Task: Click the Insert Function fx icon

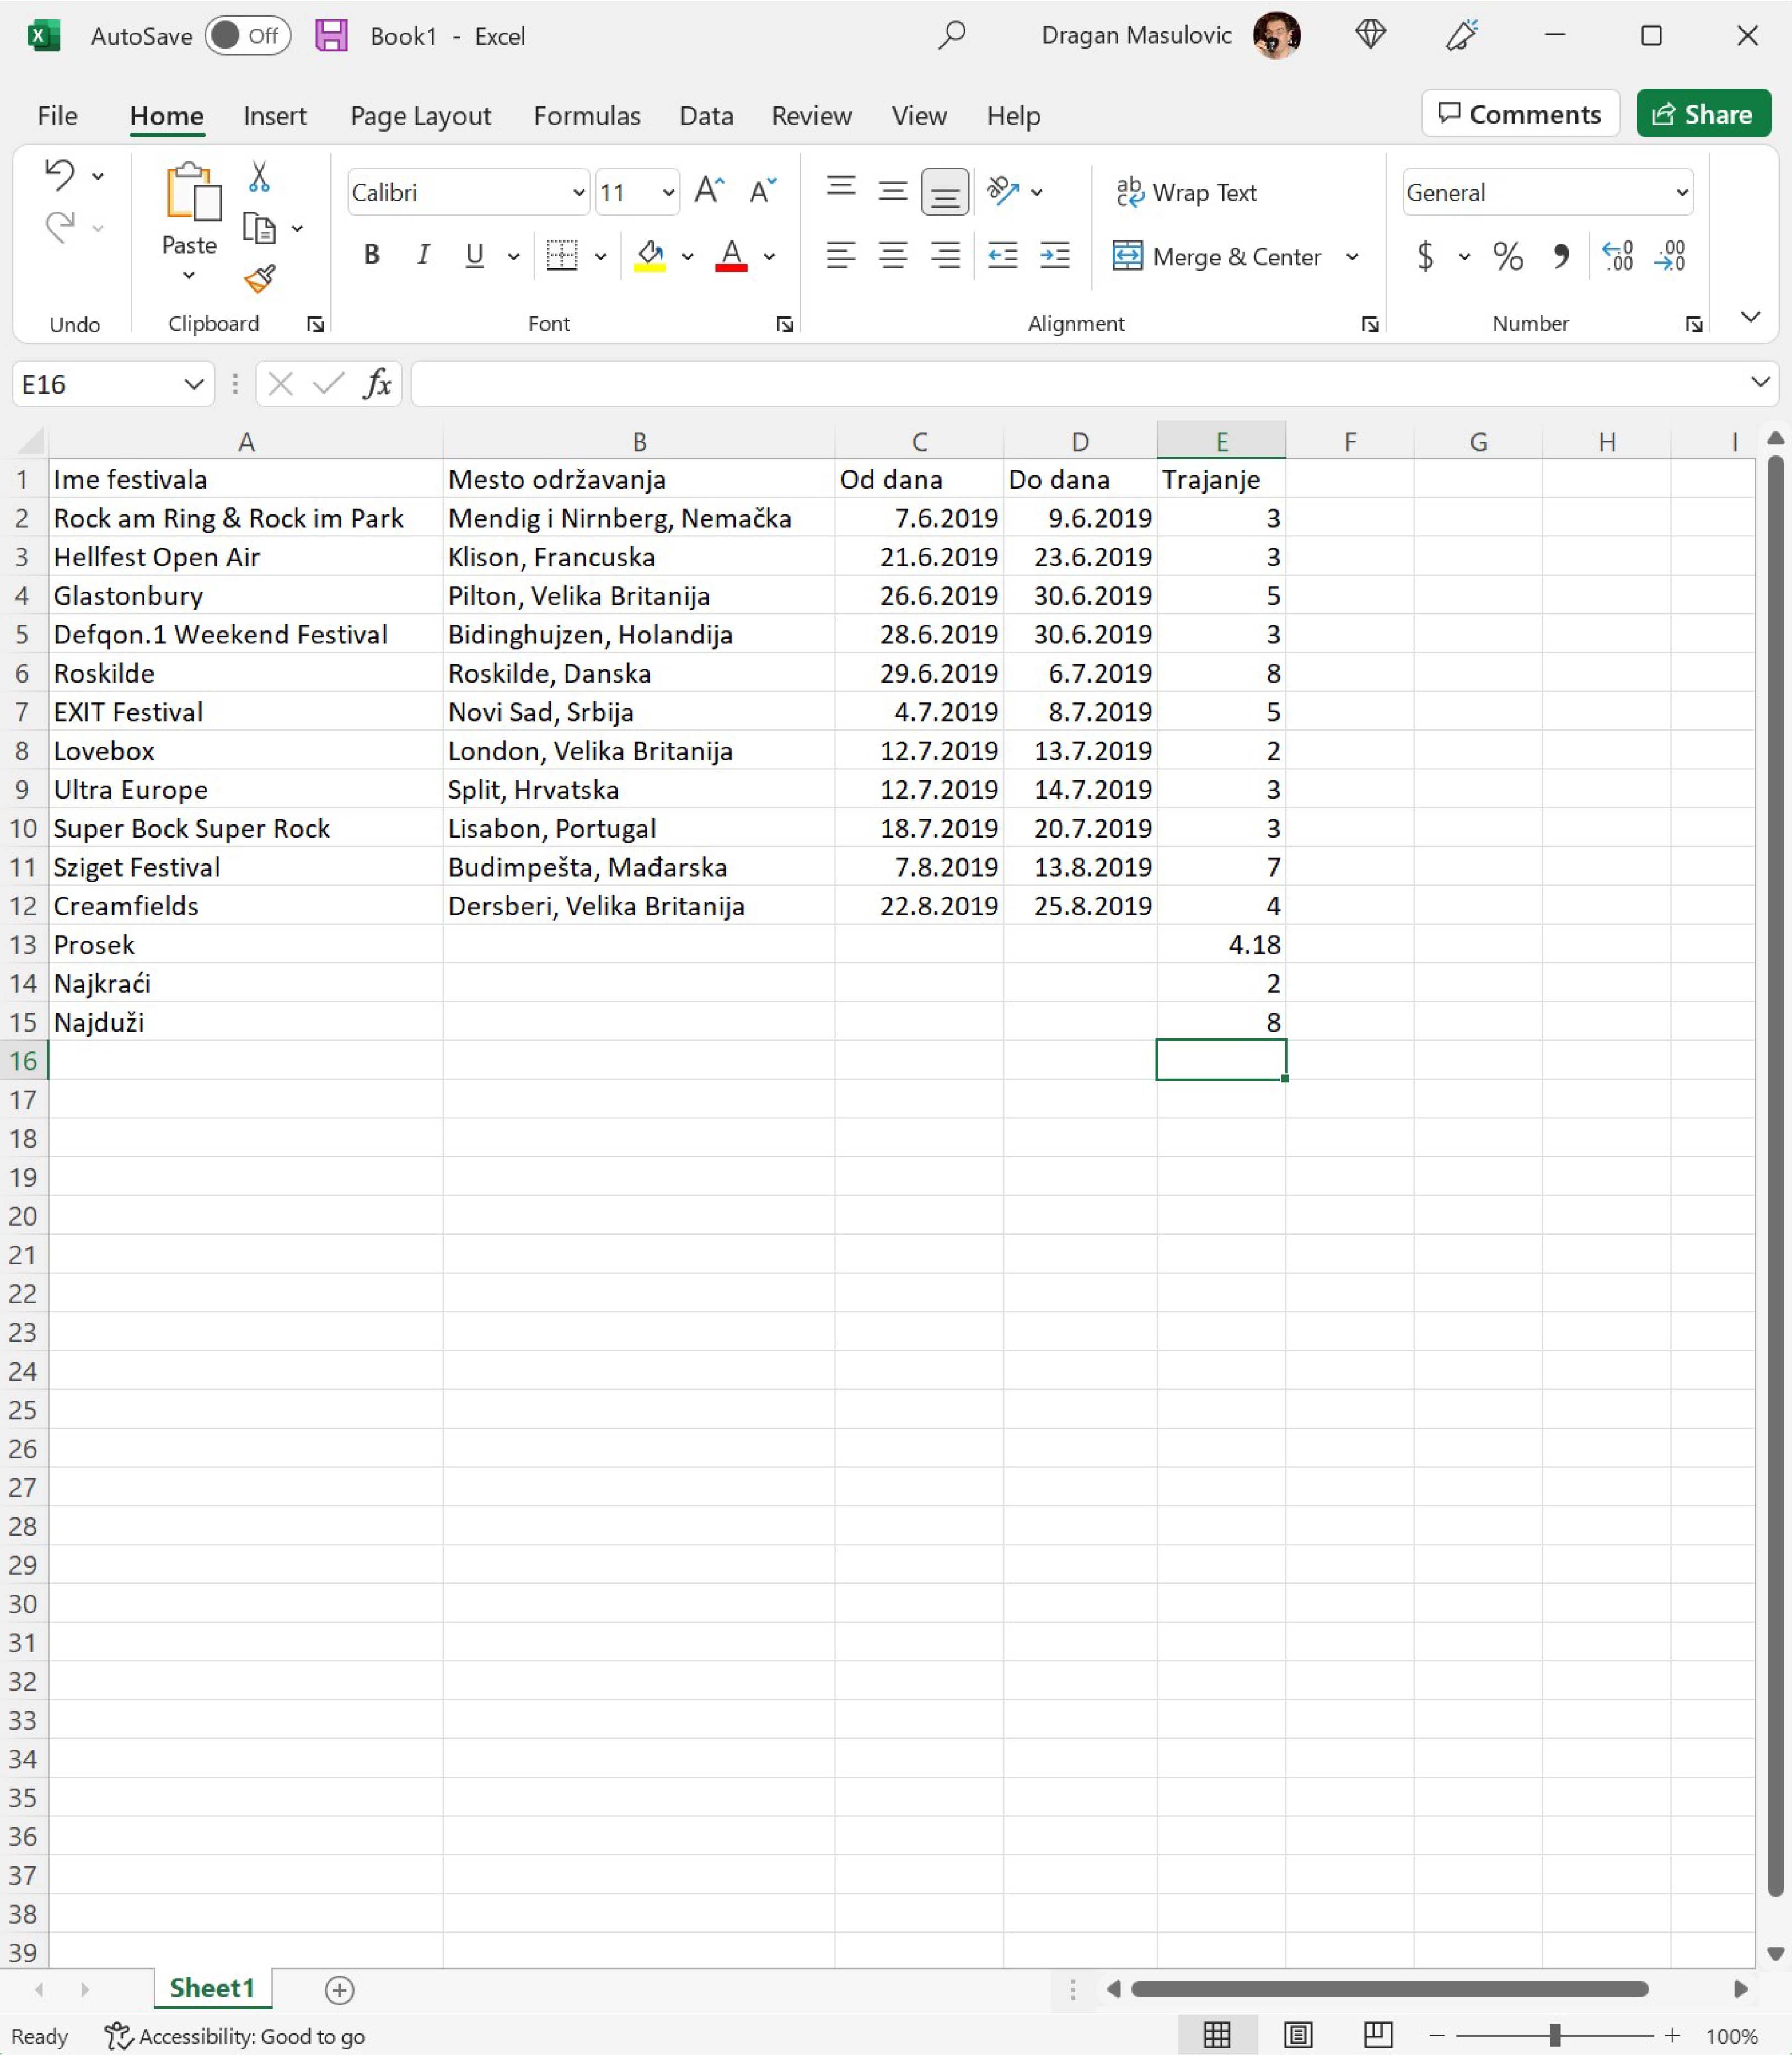Action: pos(377,384)
